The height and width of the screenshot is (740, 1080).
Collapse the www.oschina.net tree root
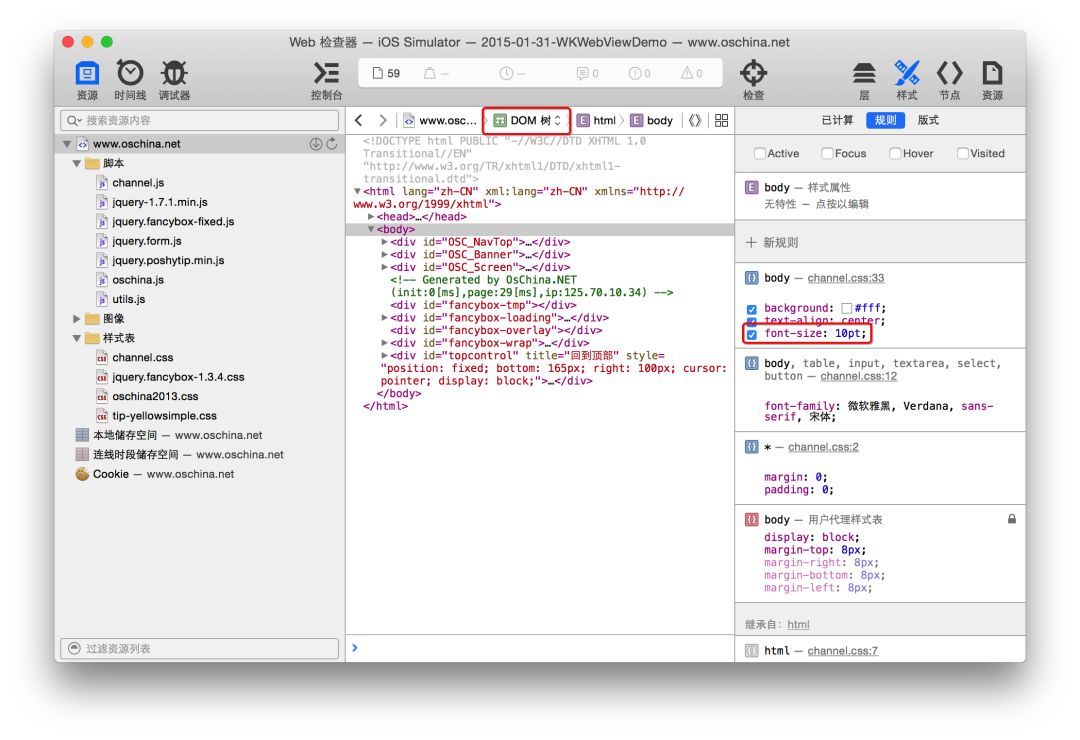(67, 144)
